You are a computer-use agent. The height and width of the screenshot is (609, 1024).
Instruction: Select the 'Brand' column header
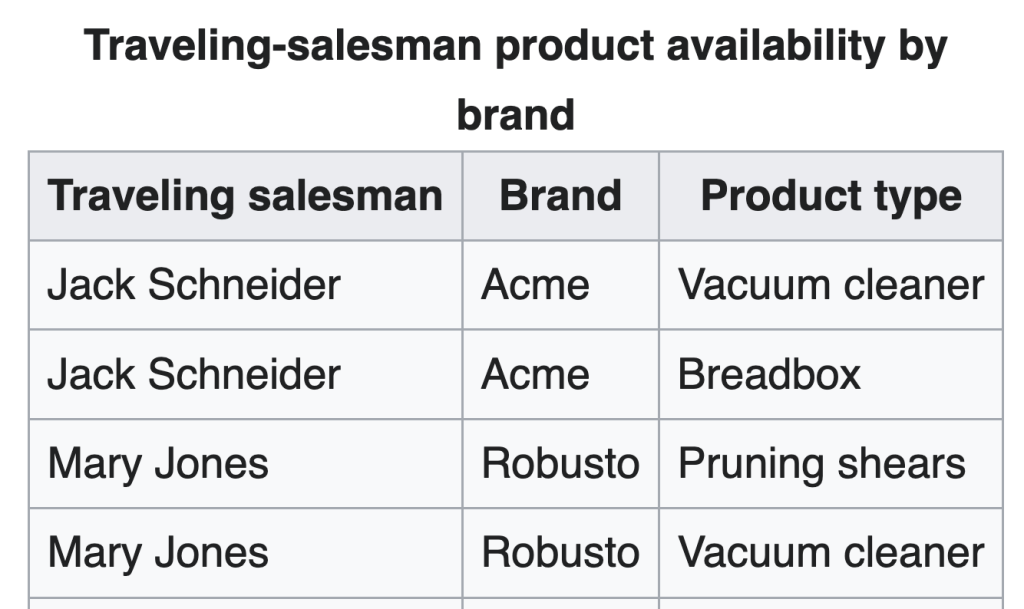[x=560, y=196]
